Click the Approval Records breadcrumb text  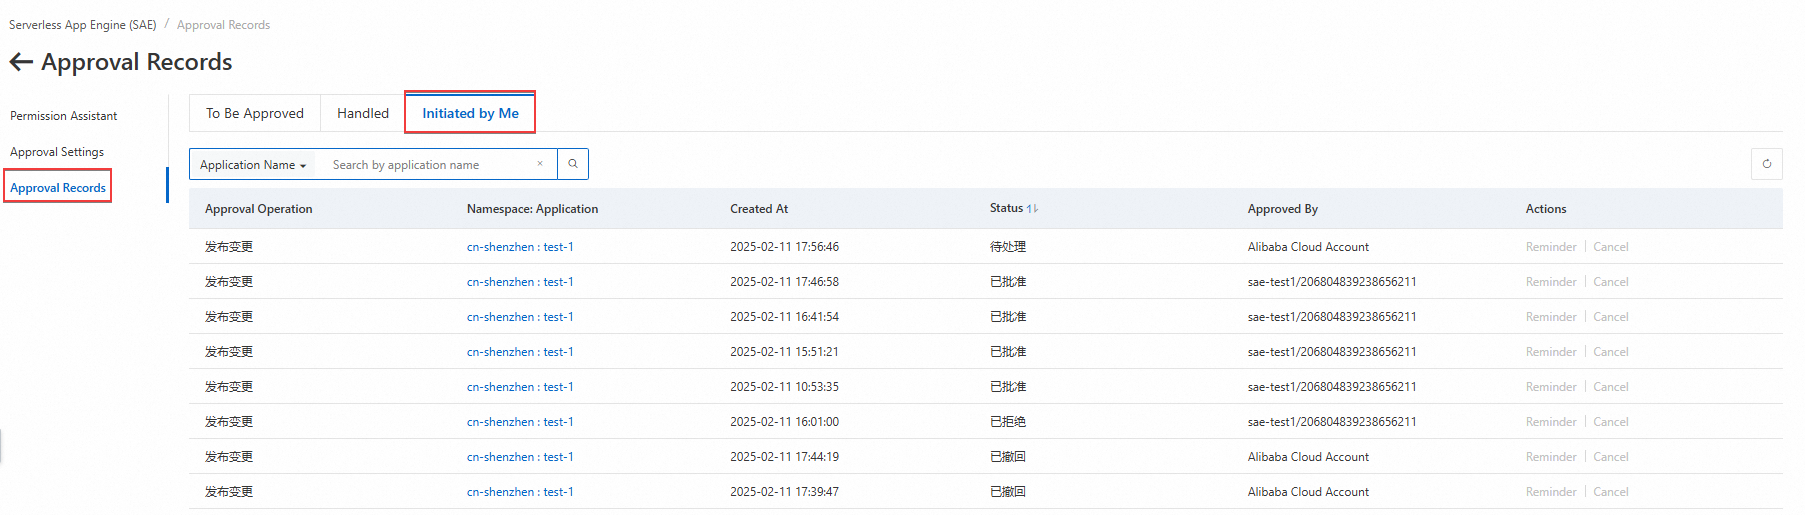tap(223, 25)
